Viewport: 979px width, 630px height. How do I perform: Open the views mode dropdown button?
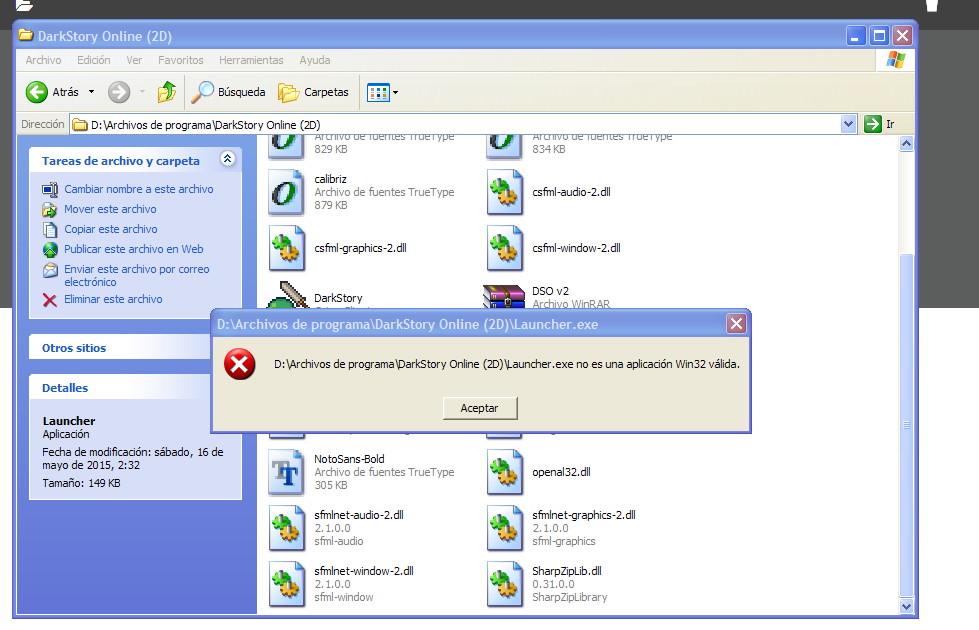click(383, 92)
